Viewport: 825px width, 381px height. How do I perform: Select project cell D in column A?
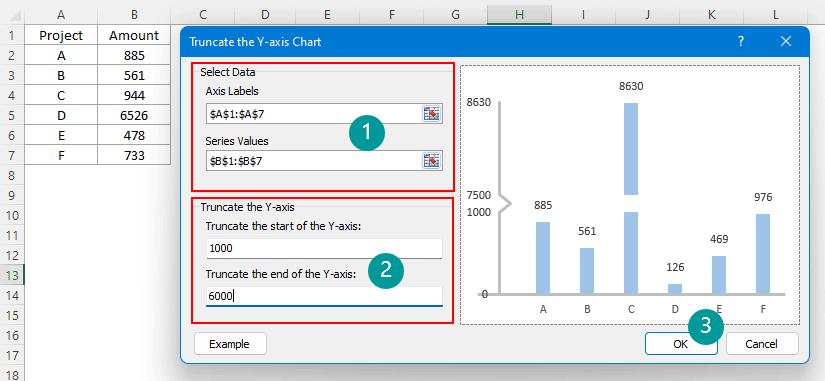click(61, 115)
